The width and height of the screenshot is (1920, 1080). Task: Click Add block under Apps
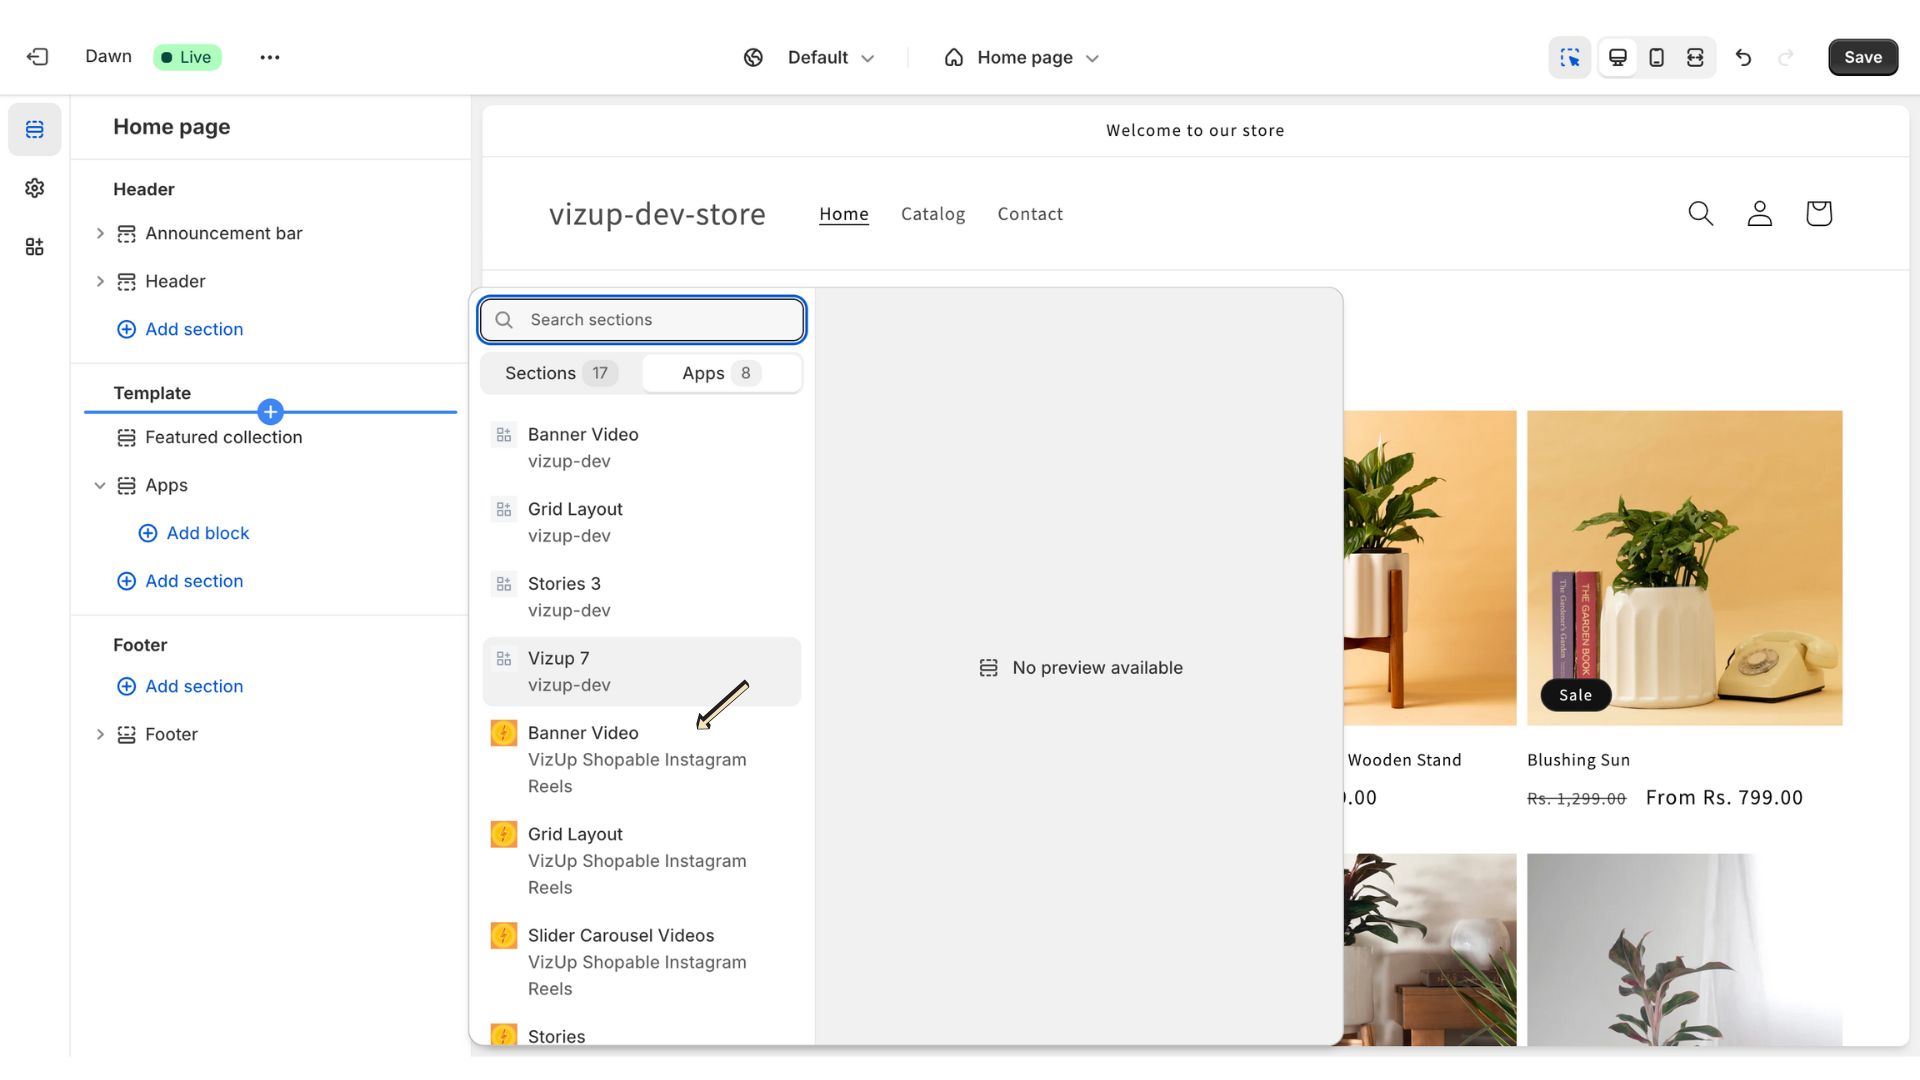tap(196, 533)
